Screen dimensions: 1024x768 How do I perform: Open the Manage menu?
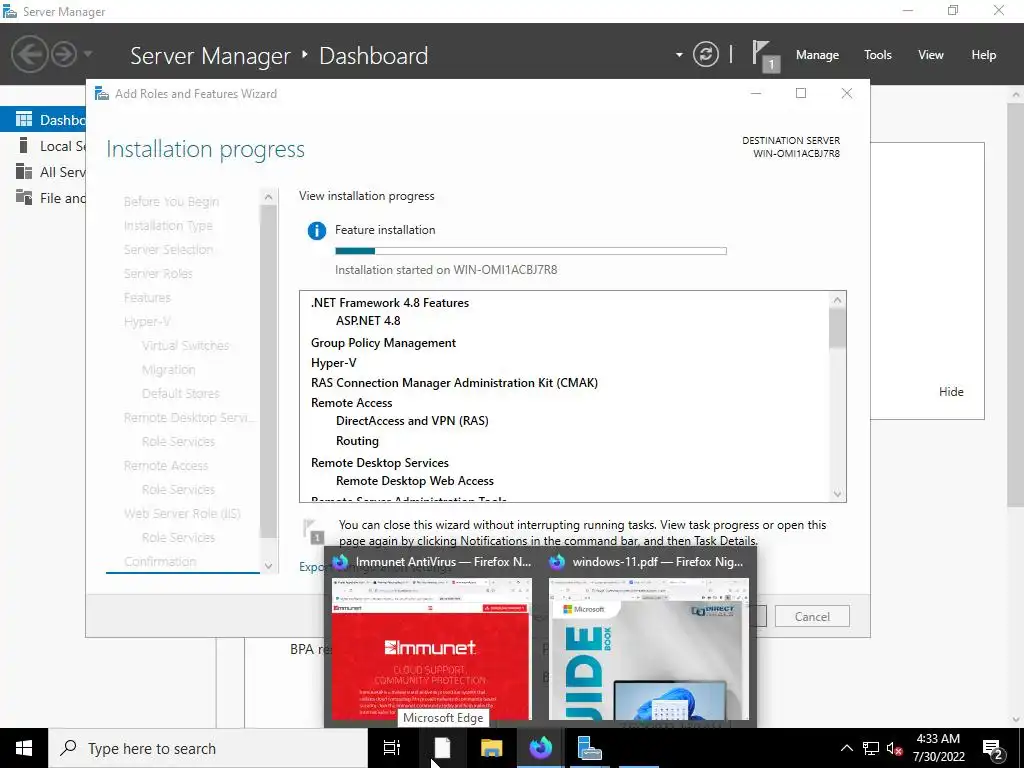817,55
